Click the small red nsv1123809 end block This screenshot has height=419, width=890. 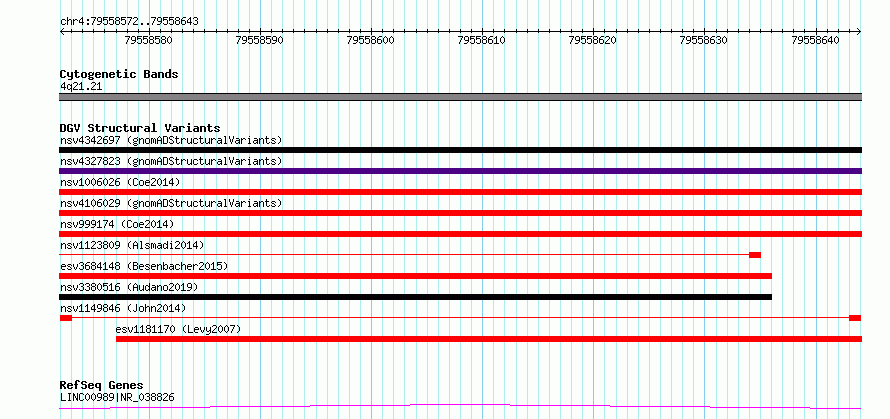click(755, 255)
